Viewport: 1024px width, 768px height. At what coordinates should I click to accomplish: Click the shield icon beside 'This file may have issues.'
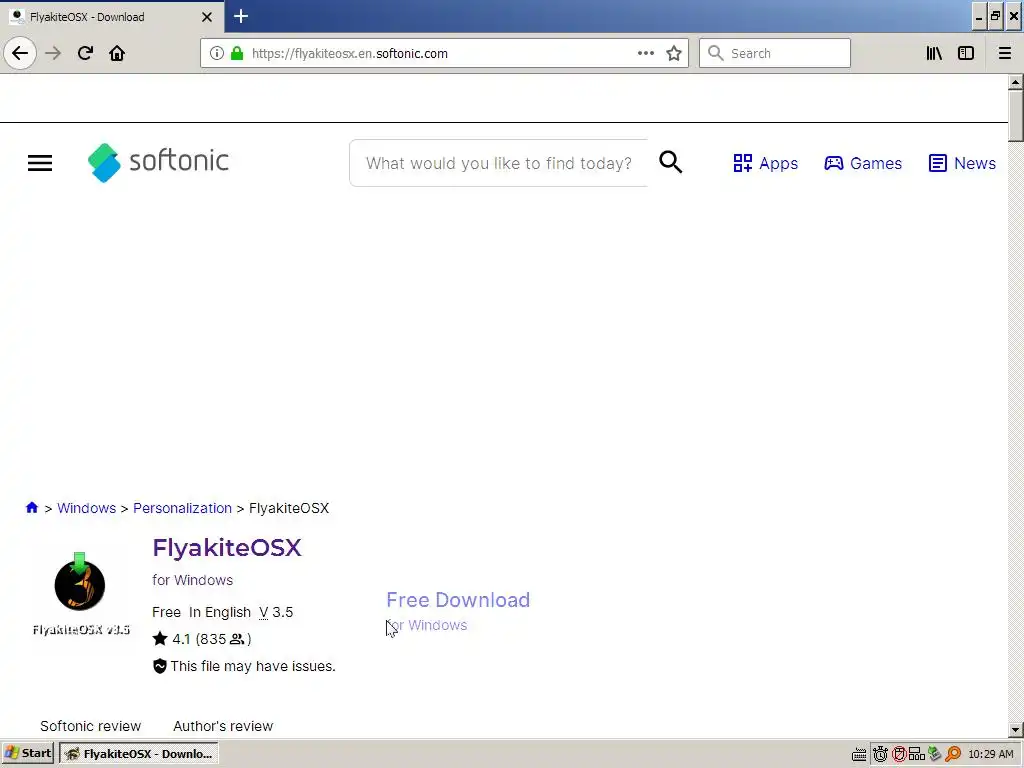point(159,666)
